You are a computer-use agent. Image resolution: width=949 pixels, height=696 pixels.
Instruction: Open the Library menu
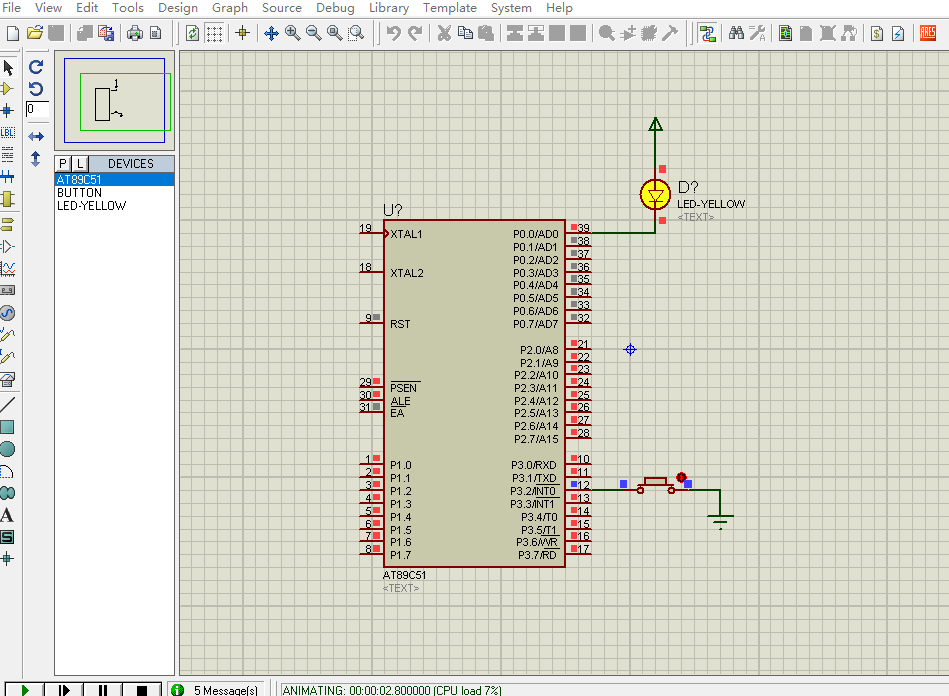point(388,8)
